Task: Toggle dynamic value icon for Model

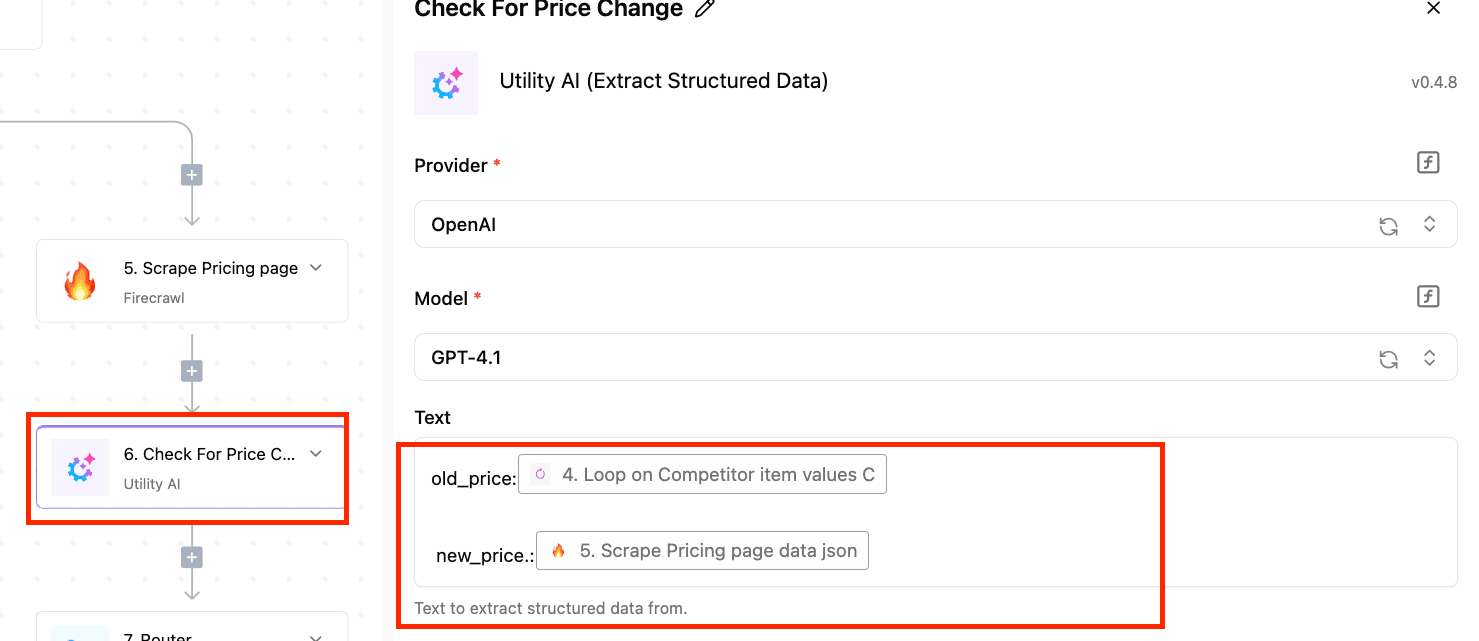Action: pyautogui.click(x=1428, y=296)
